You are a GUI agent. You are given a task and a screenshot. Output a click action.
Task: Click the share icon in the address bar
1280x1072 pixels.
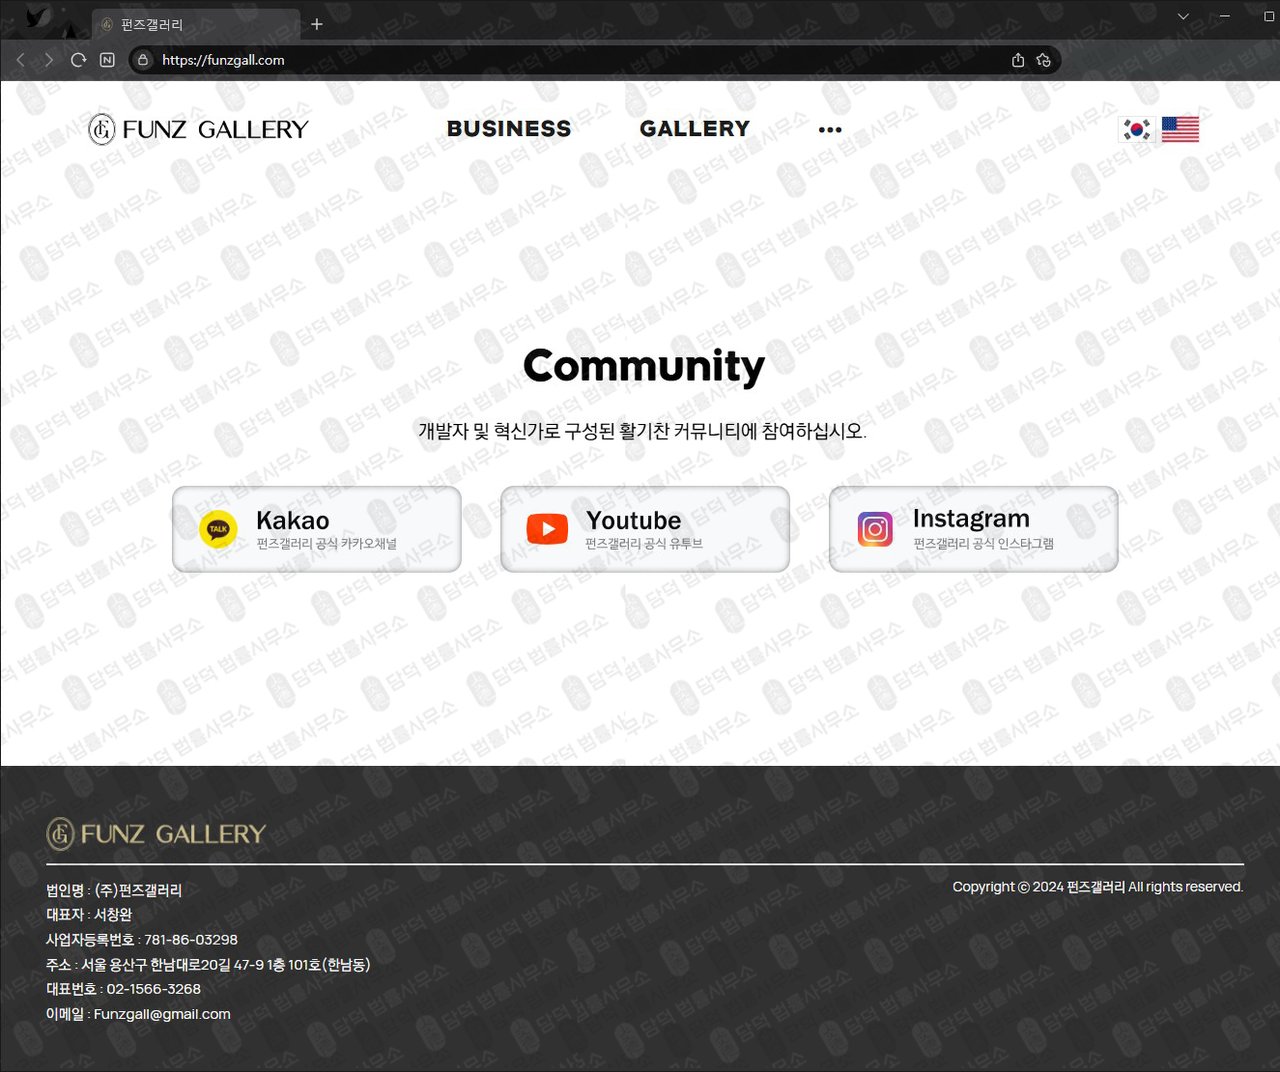coord(1018,60)
